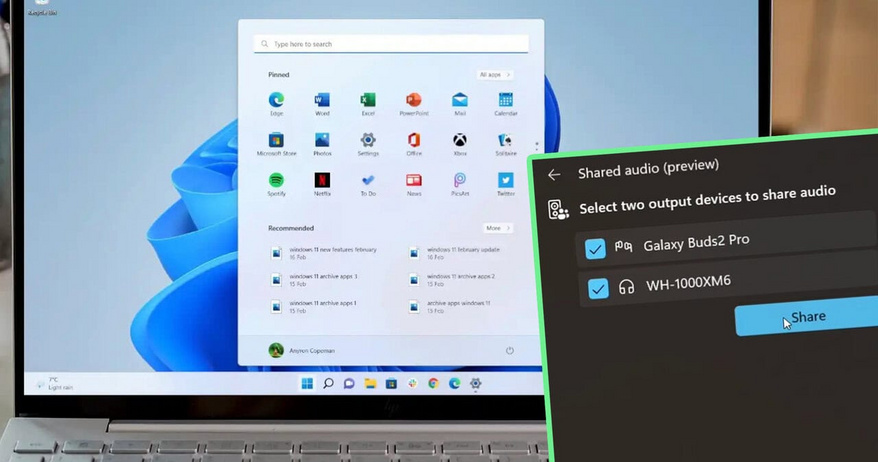
Task: Expand More recommended items
Action: (x=497, y=228)
